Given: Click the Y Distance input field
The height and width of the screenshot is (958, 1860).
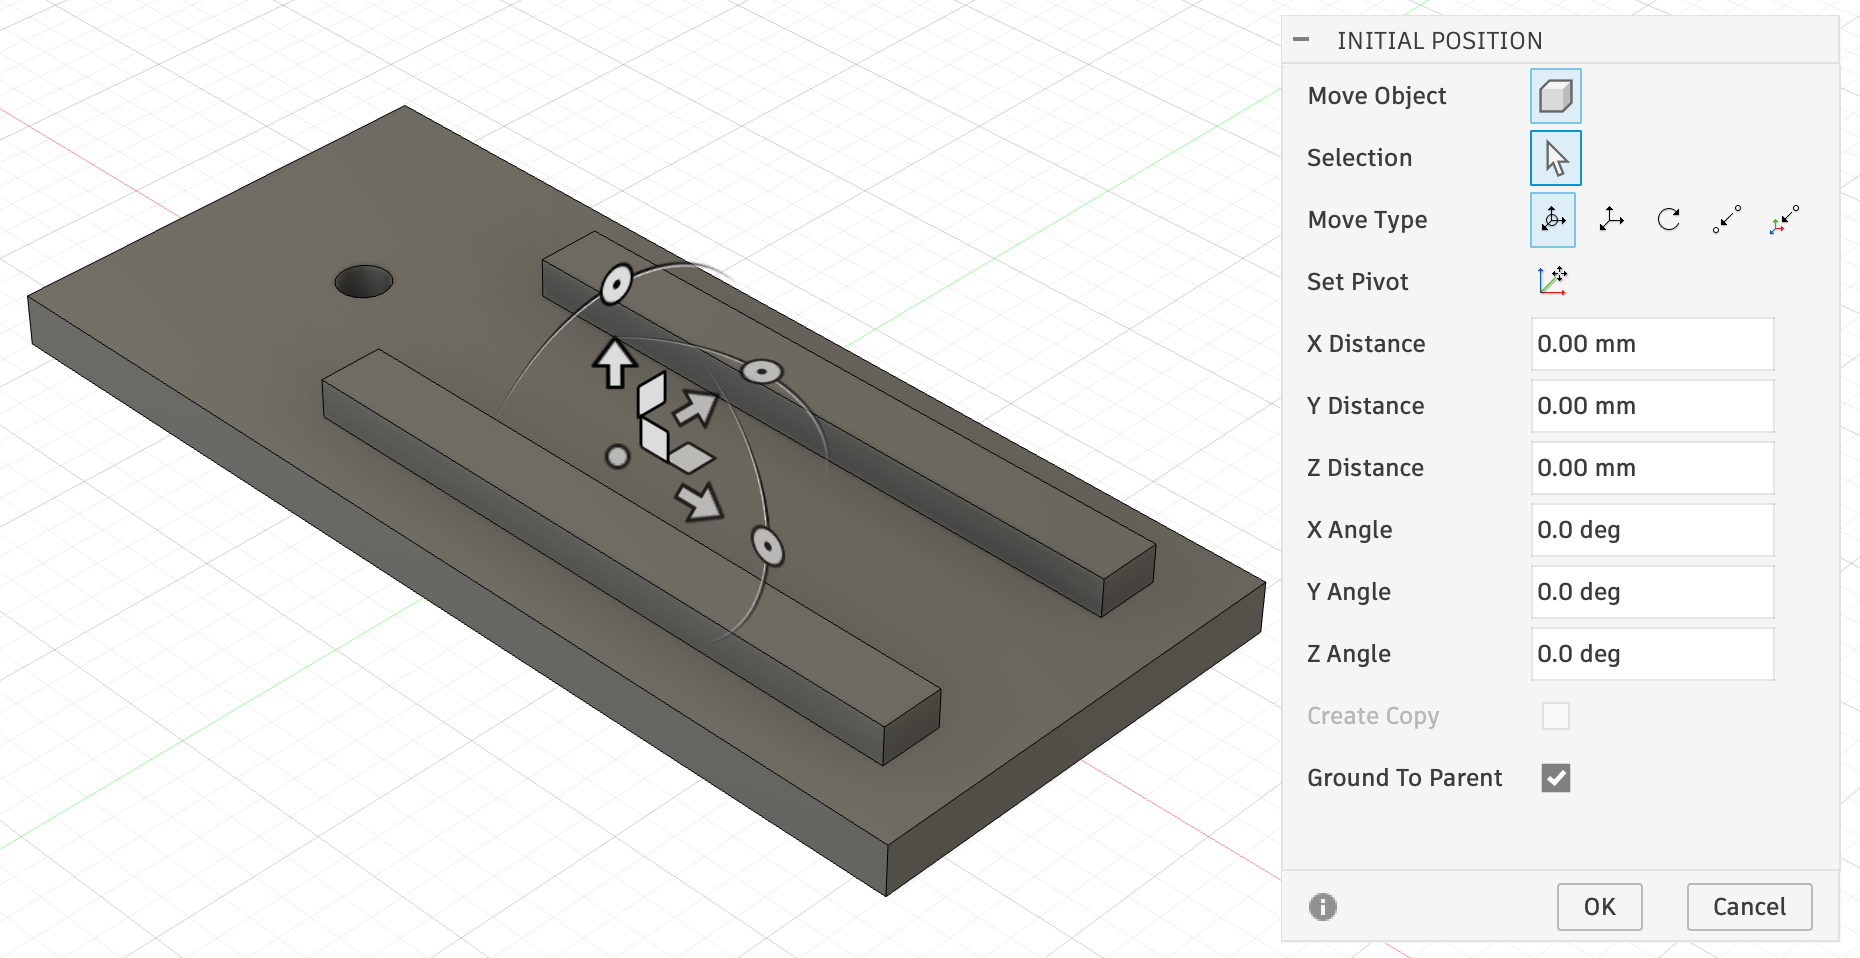Looking at the screenshot, I should click(x=1652, y=406).
